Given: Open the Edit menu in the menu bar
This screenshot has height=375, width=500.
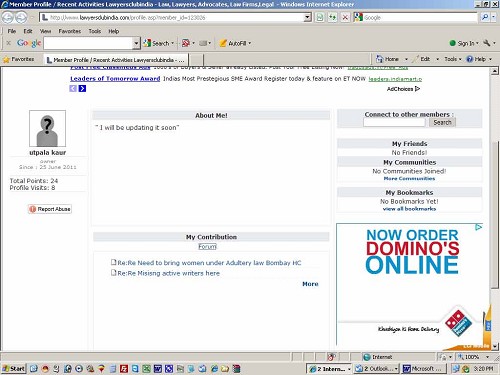Looking at the screenshot, I should 28,31.
